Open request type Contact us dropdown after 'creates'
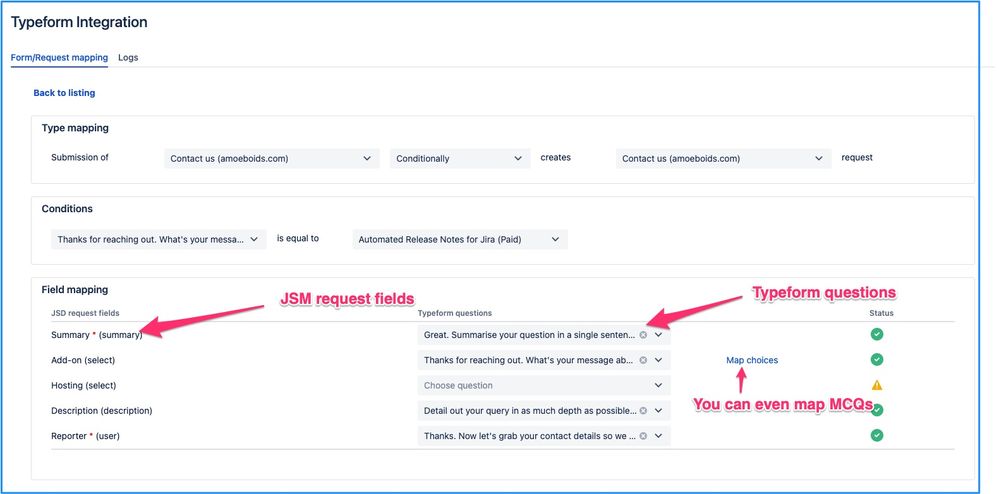The image size is (999, 494). (x=723, y=159)
